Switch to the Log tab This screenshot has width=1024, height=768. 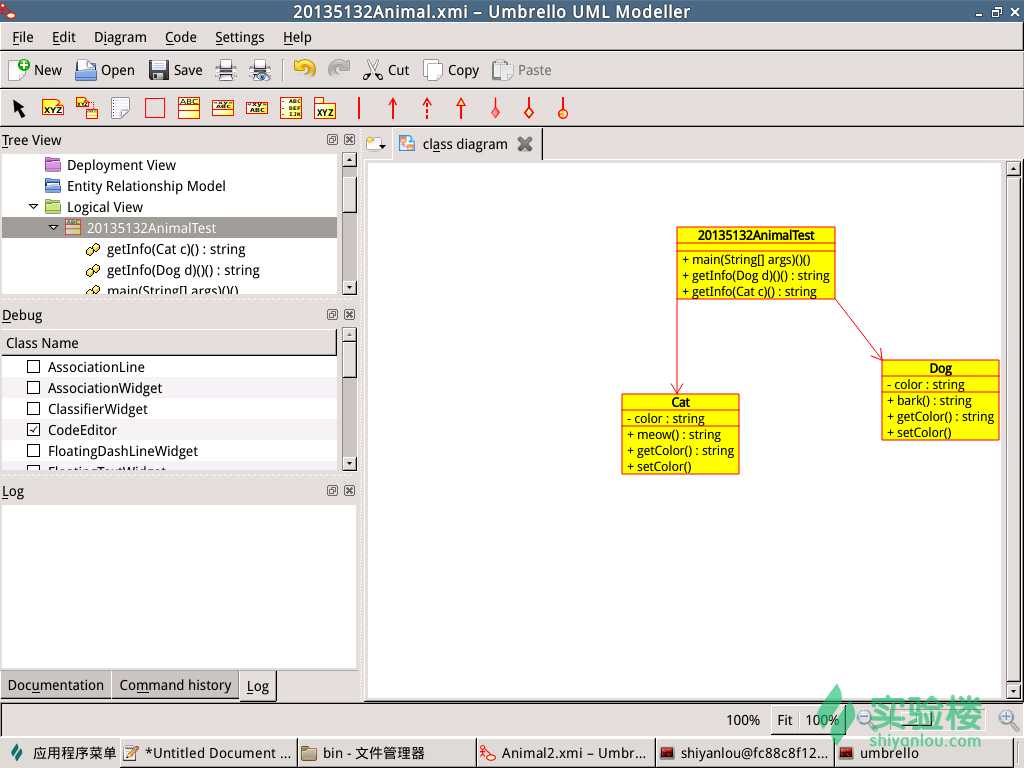[x=258, y=686]
